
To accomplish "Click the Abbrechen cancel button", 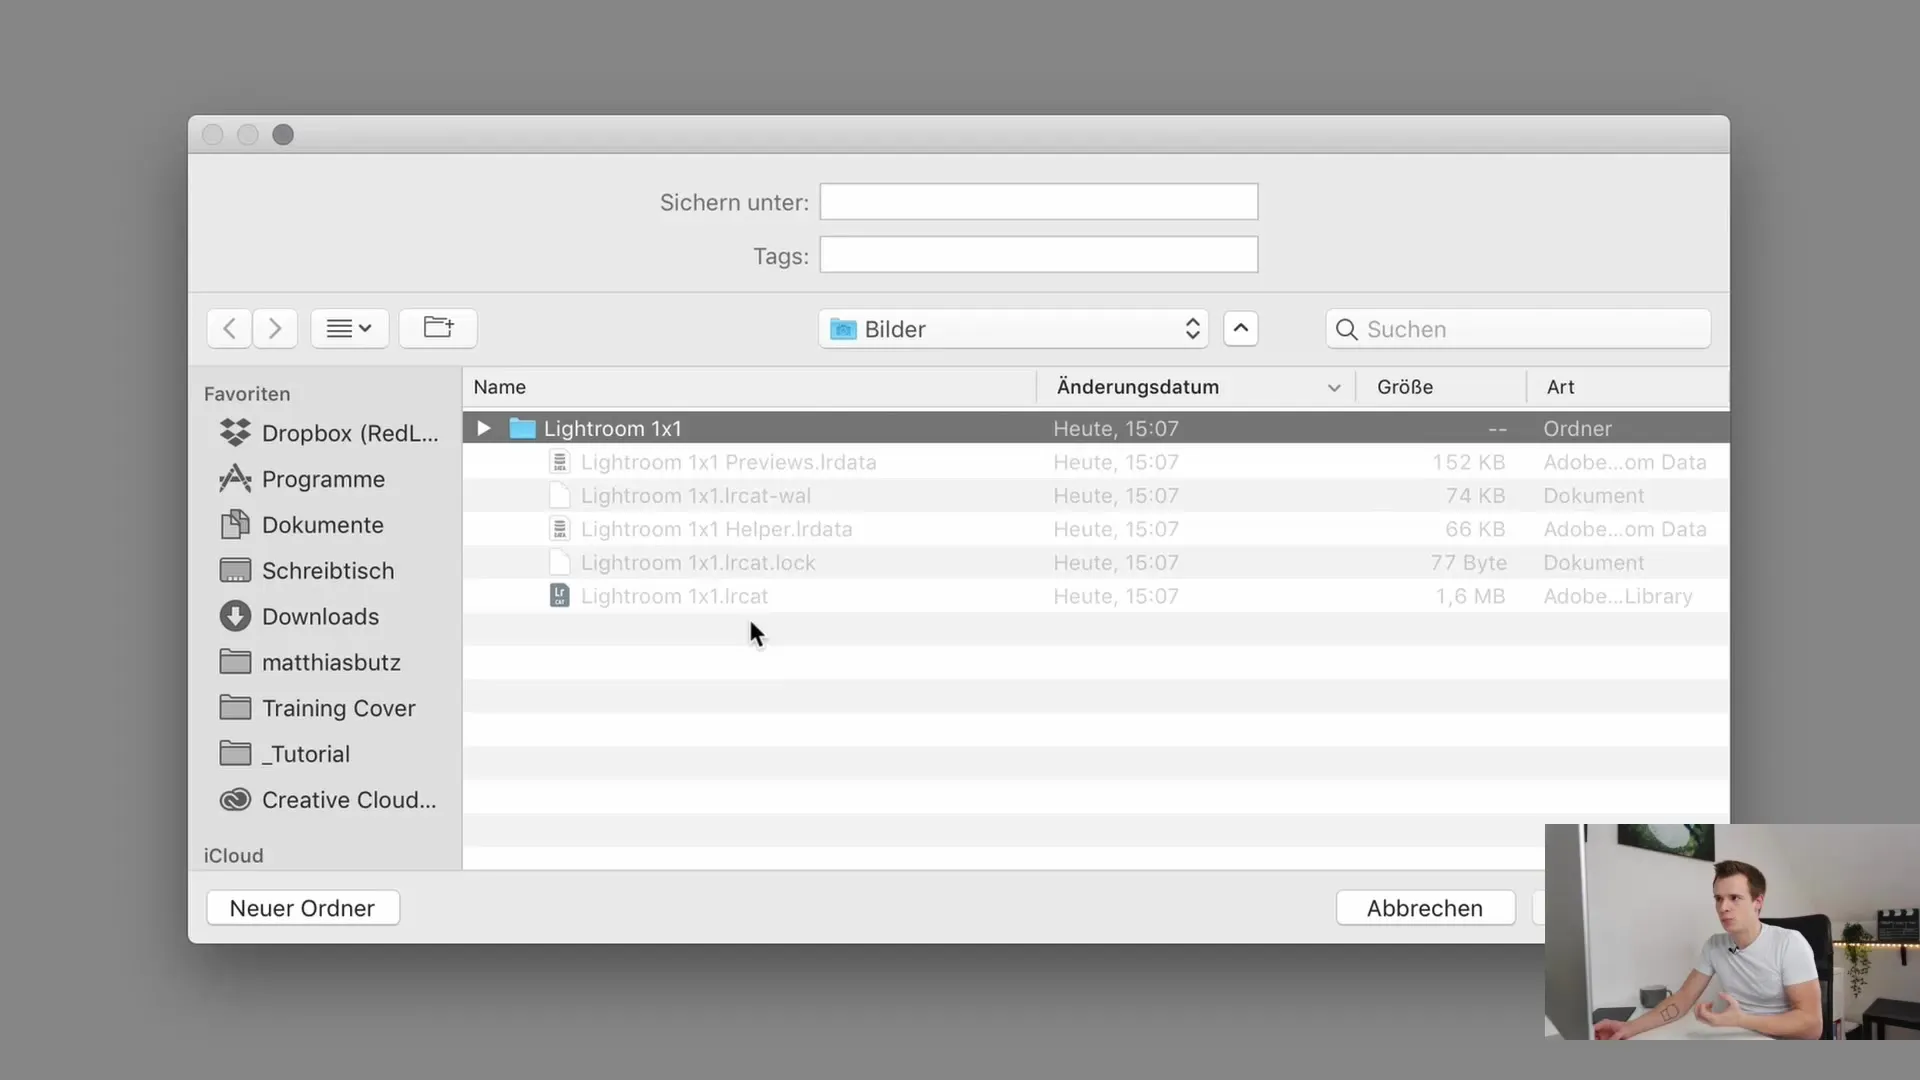I will (1424, 907).
